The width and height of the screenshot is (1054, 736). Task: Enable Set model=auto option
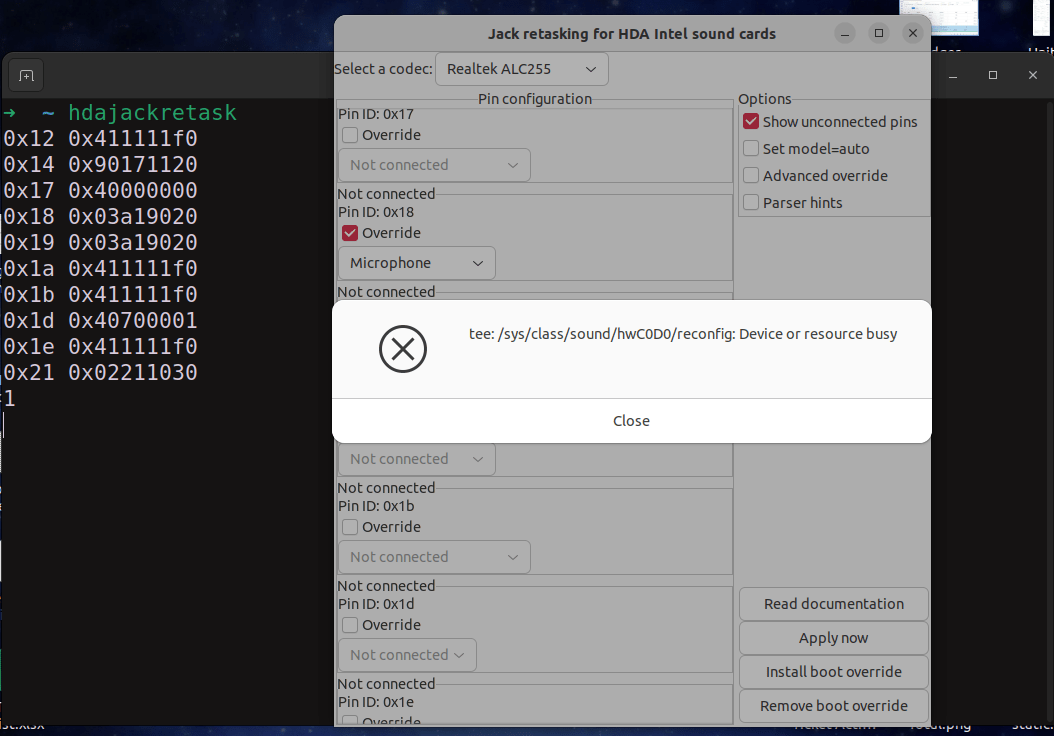[750, 148]
